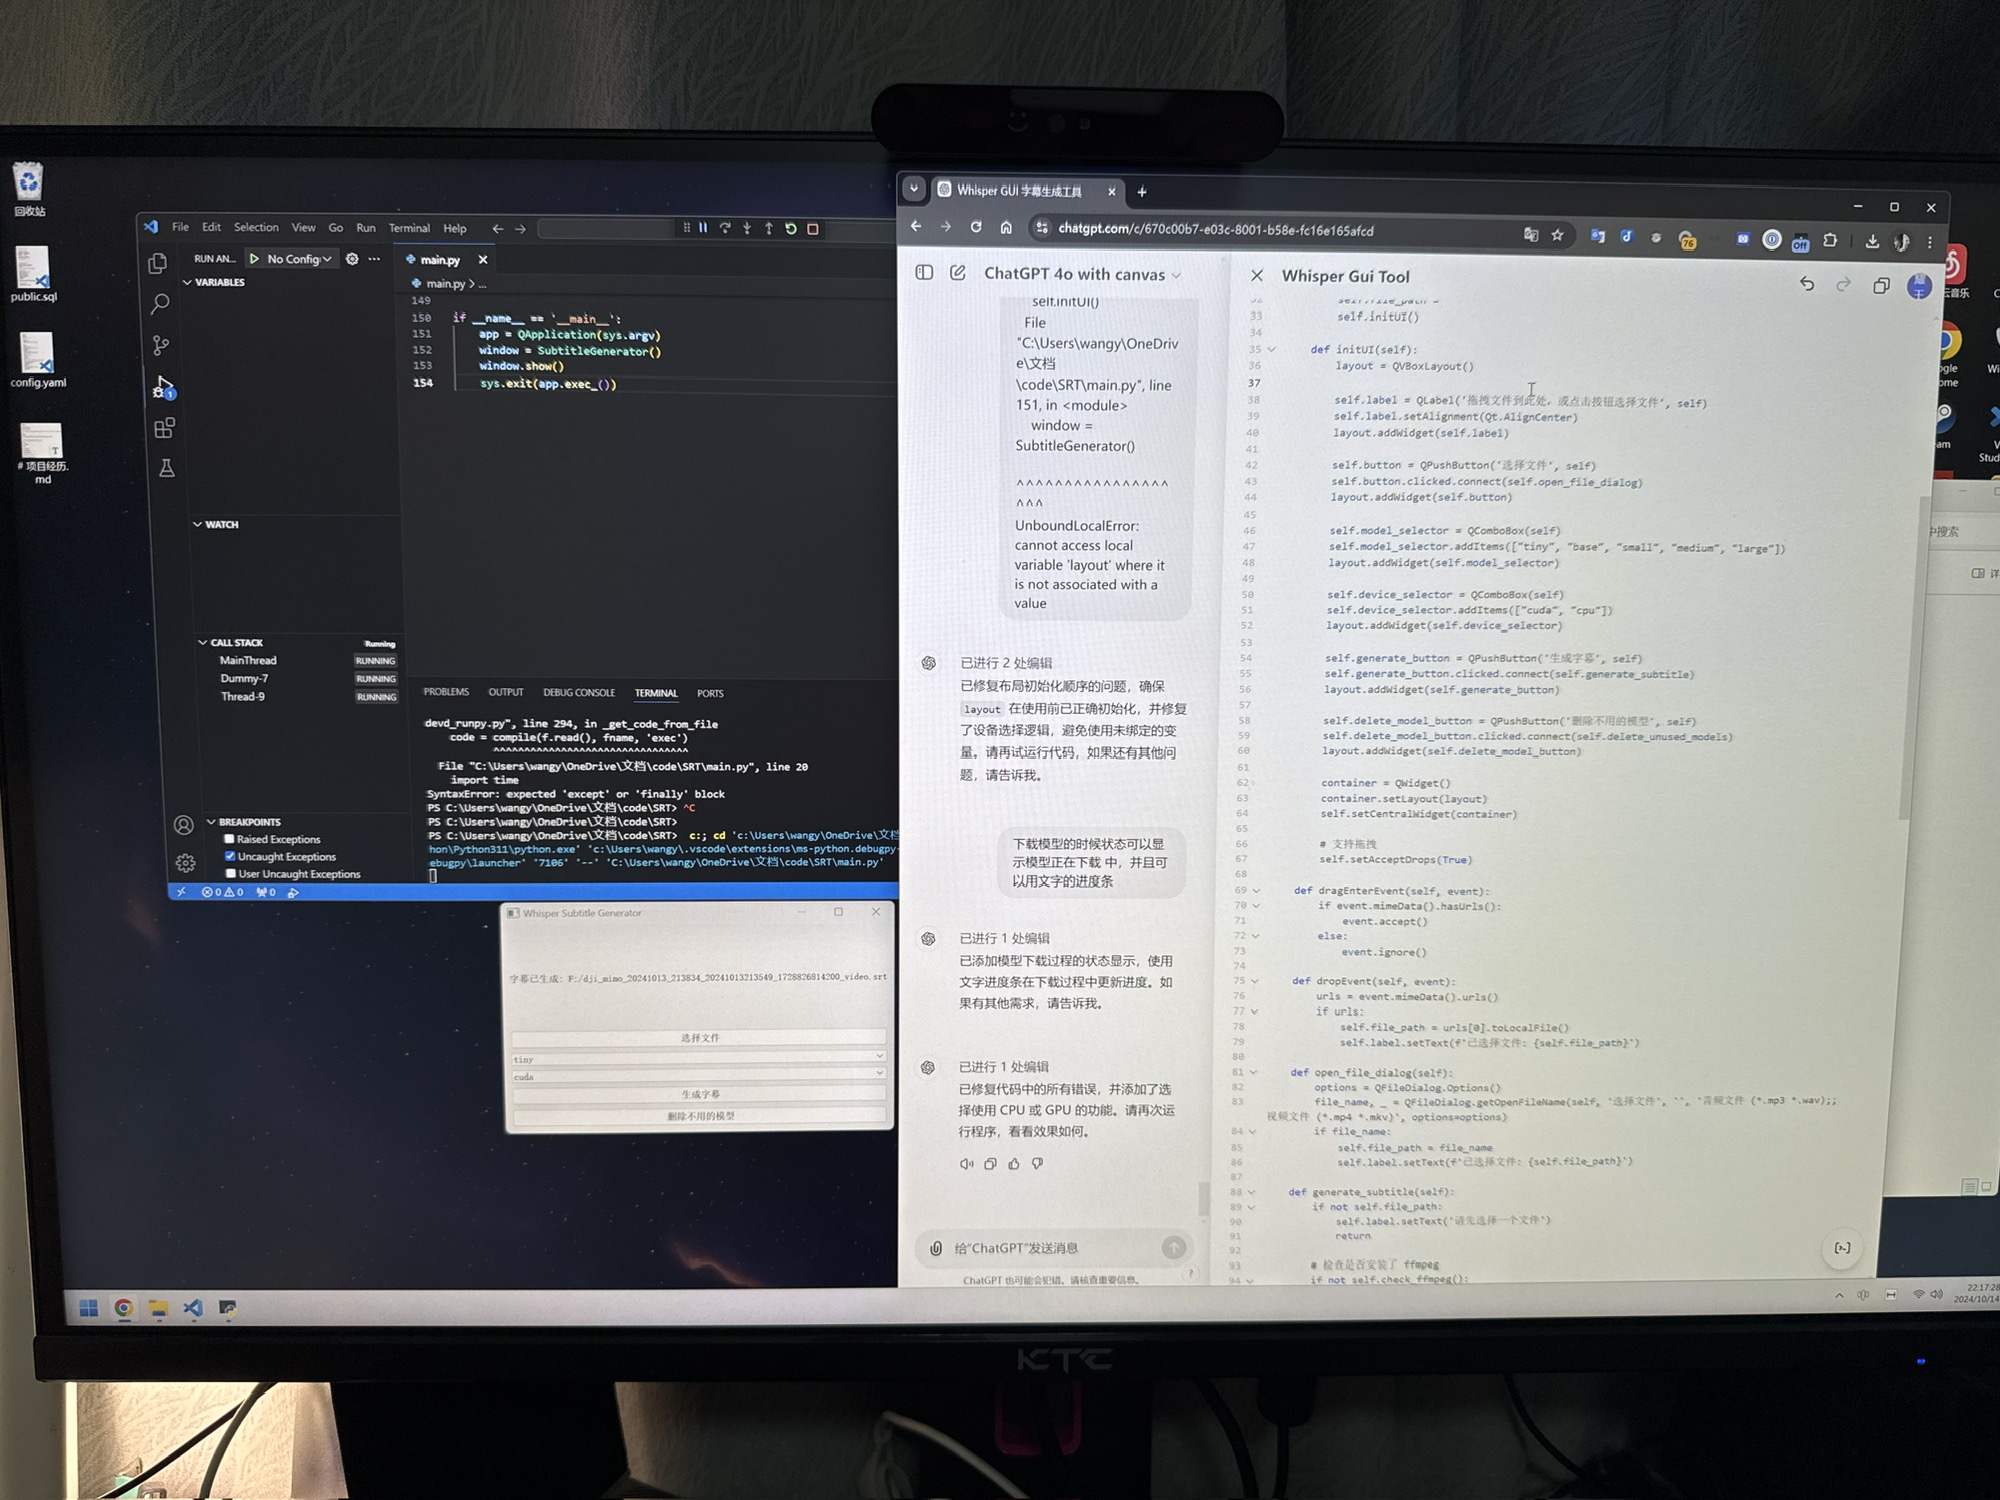Image resolution: width=2000 pixels, height=1500 pixels.
Task: Open the Run and Debug view
Action: pos(163,387)
